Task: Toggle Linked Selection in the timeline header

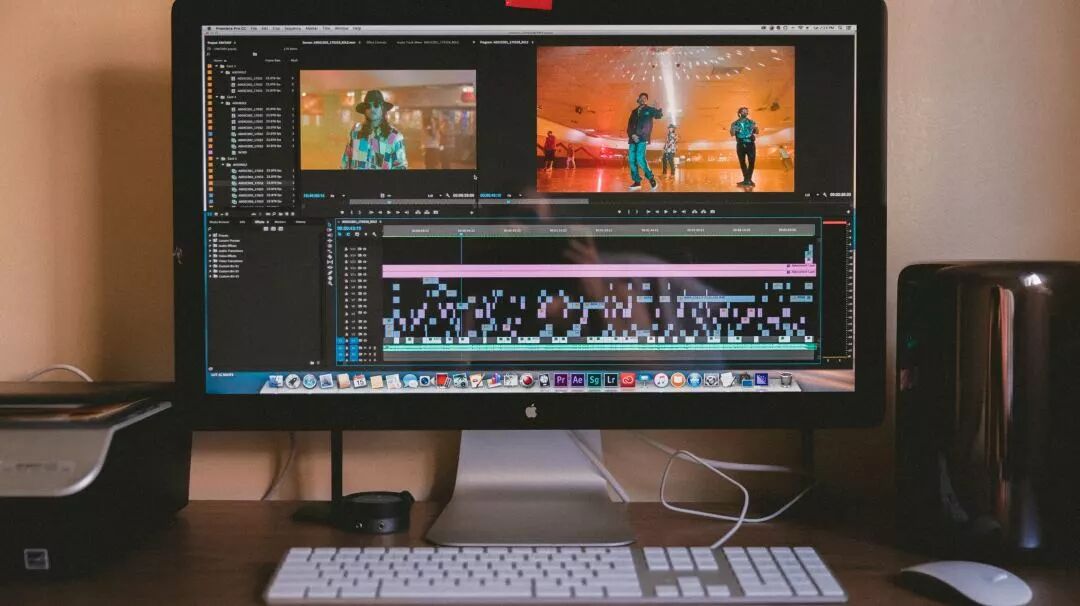Action: 357,234
